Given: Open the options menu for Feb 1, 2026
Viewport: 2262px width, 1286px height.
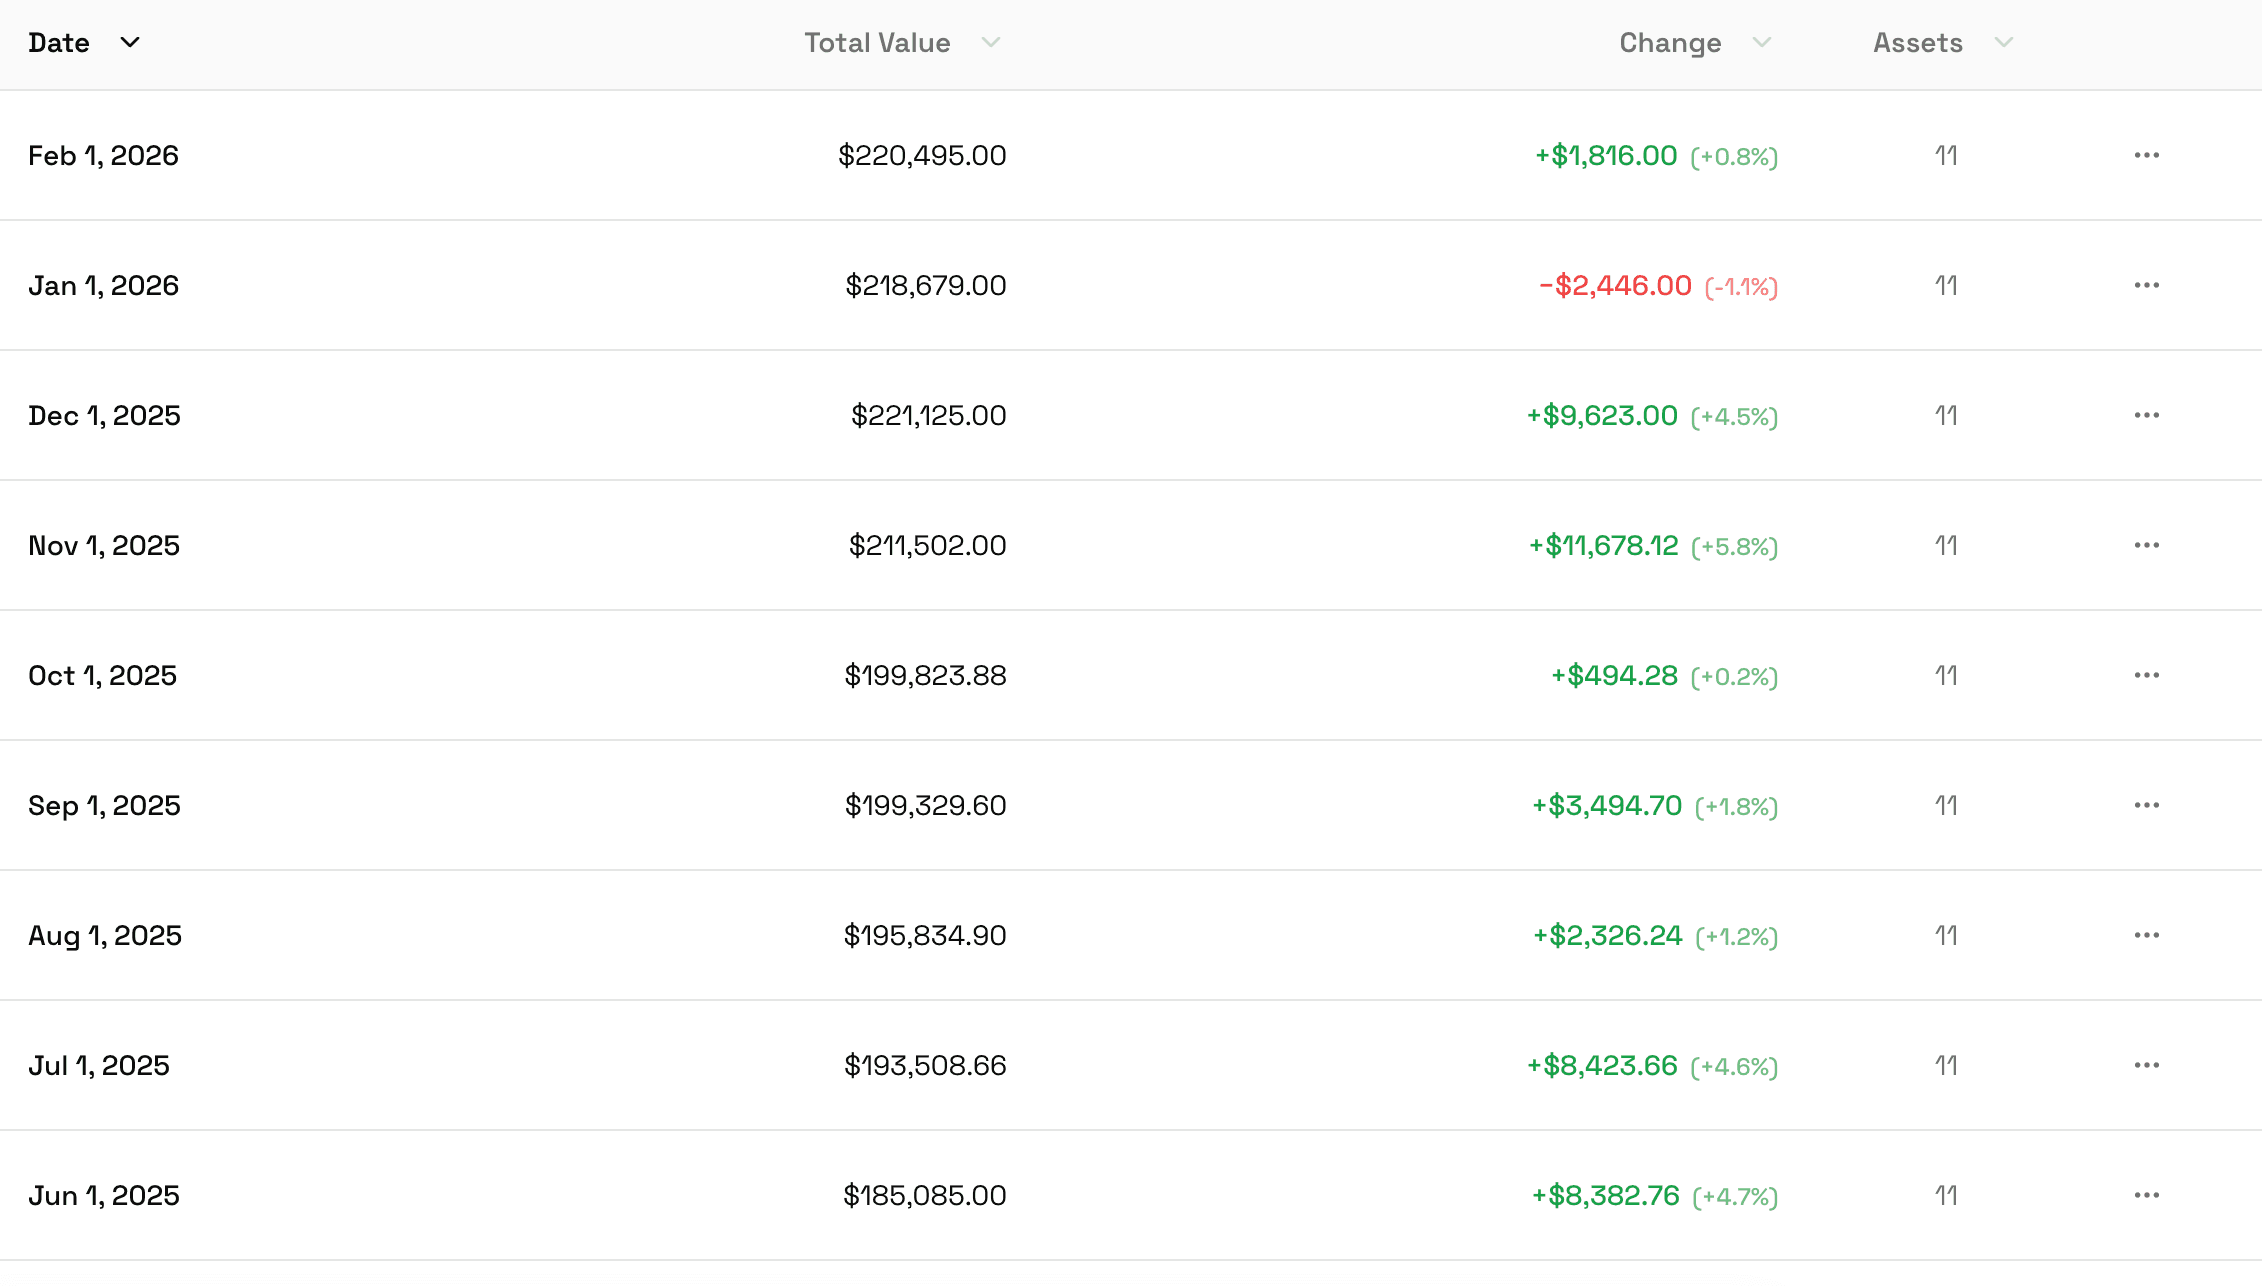Looking at the screenshot, I should (2147, 155).
